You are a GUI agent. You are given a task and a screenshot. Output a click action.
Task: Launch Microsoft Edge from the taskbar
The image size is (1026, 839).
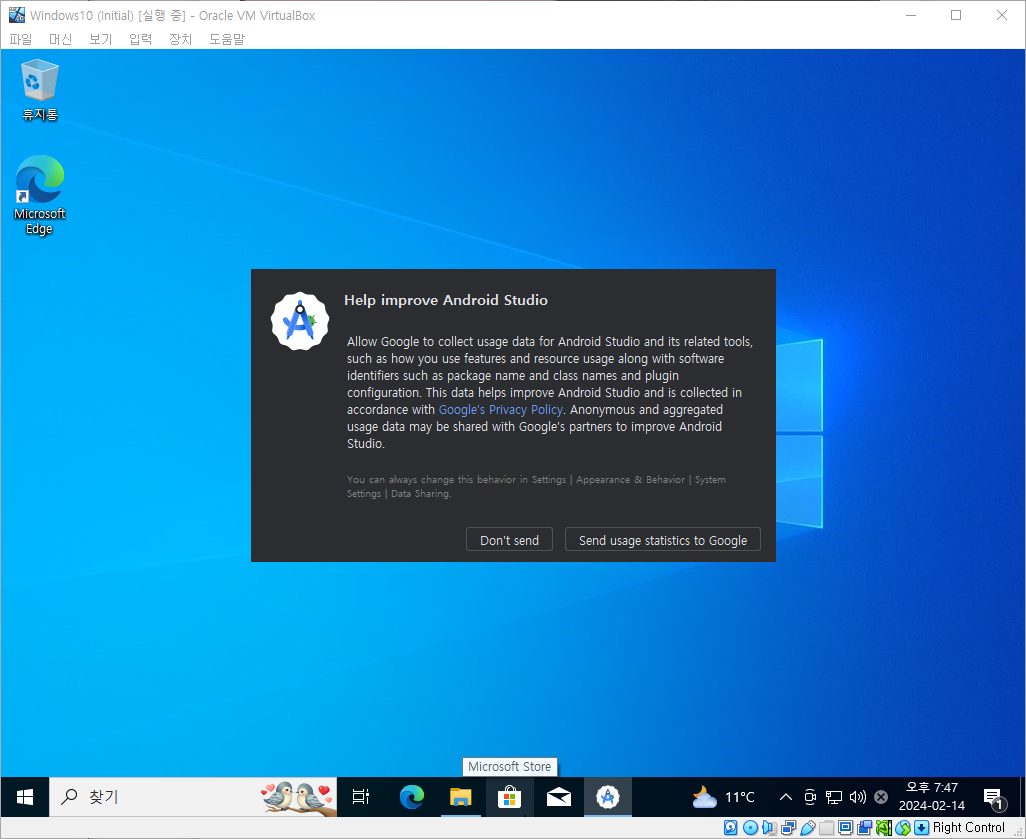[412, 796]
